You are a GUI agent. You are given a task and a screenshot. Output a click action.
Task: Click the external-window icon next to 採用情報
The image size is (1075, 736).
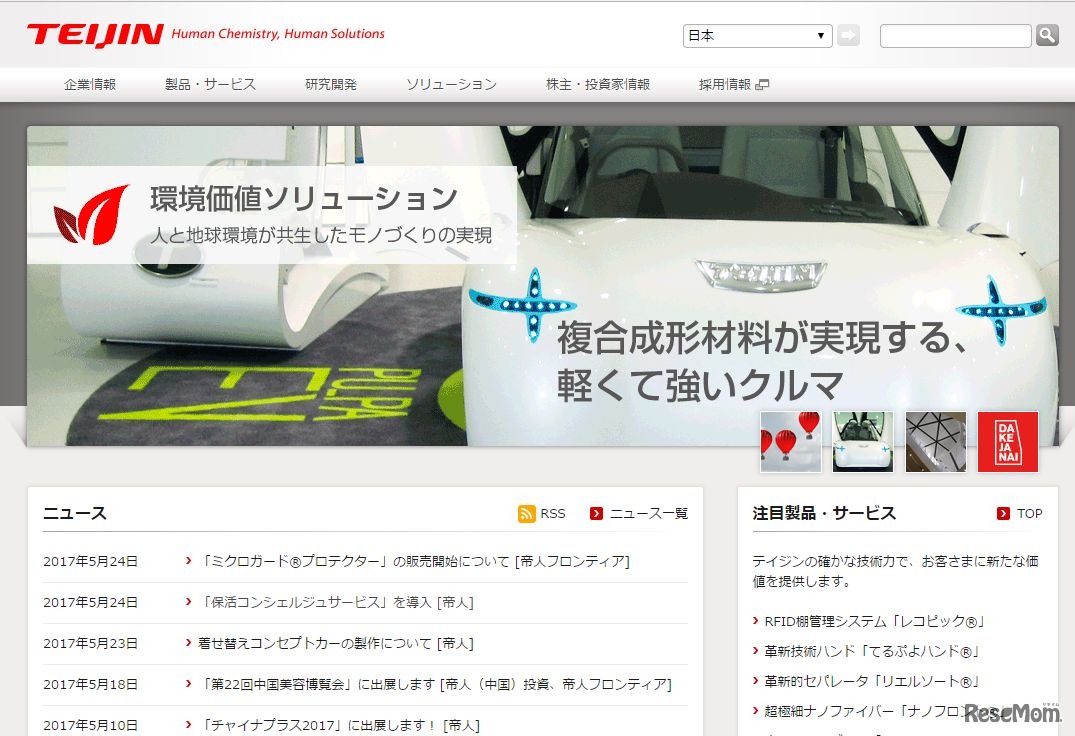[x=764, y=84]
